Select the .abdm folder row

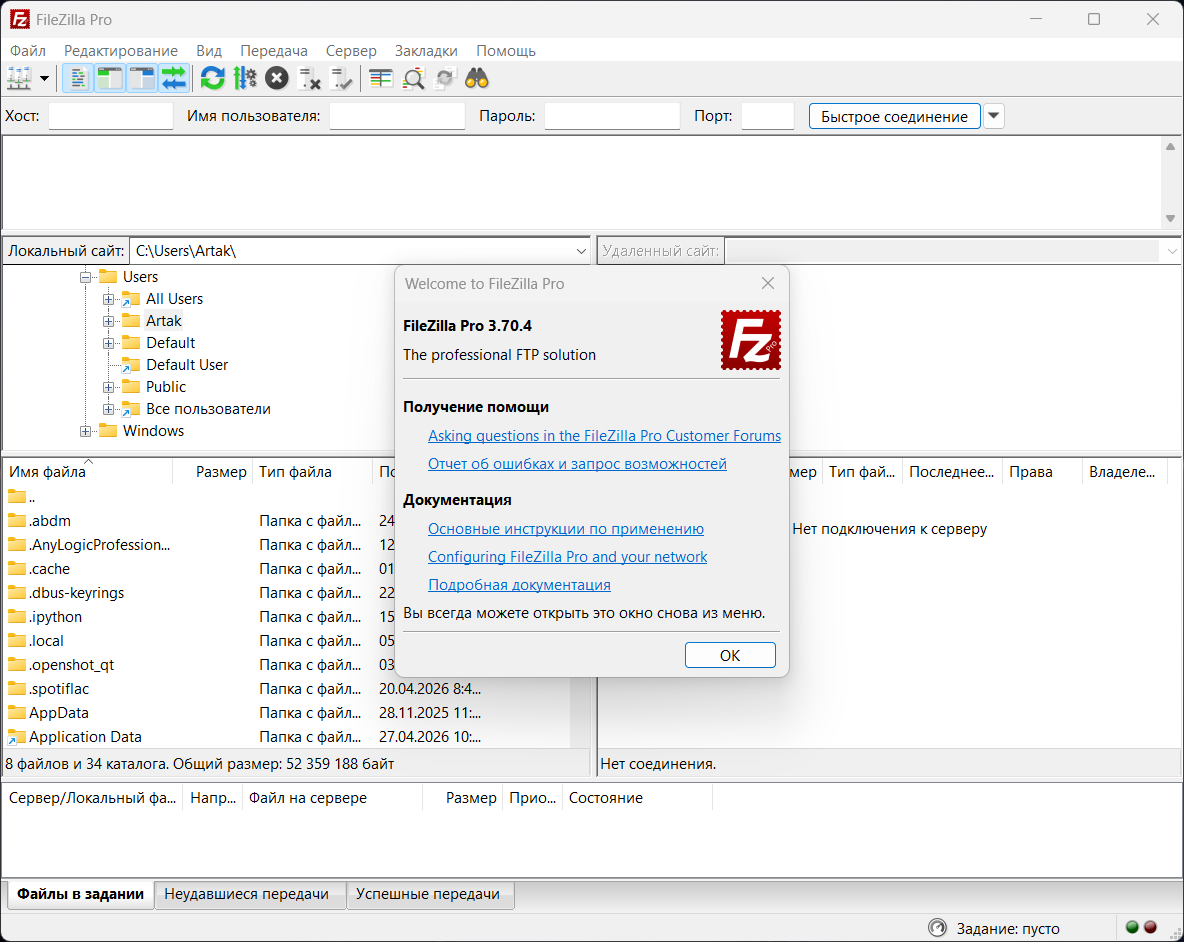click(x=287, y=521)
